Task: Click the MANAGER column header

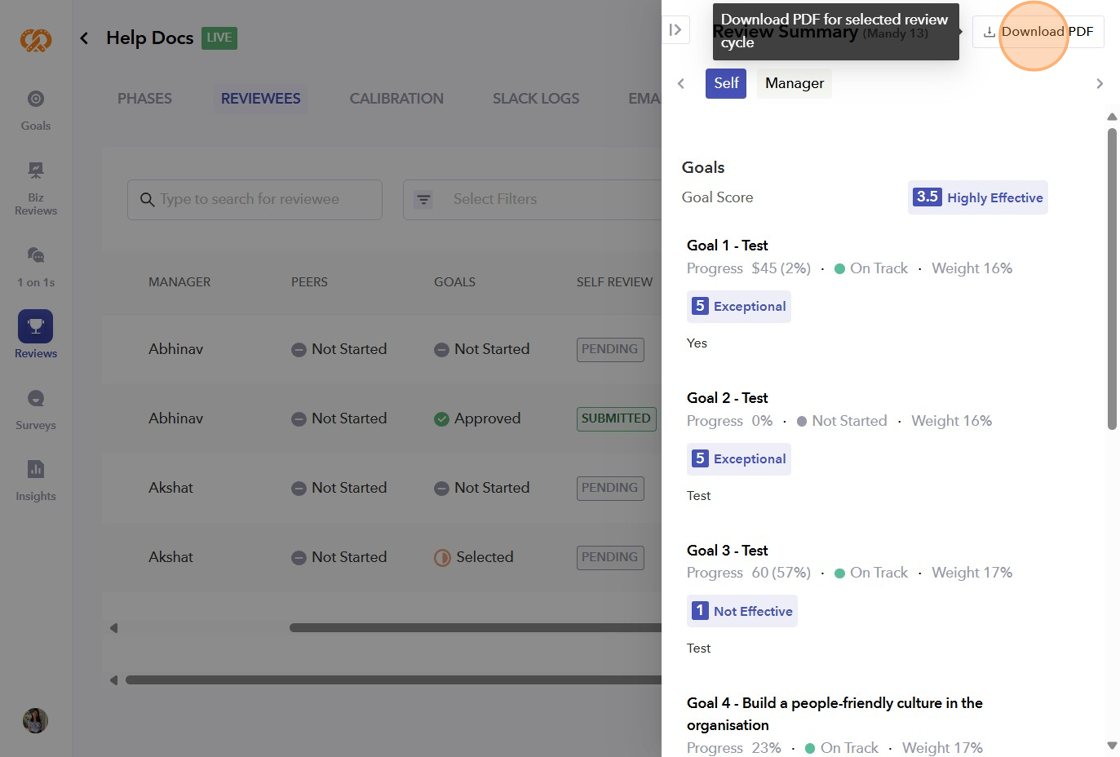Action: pos(179,282)
